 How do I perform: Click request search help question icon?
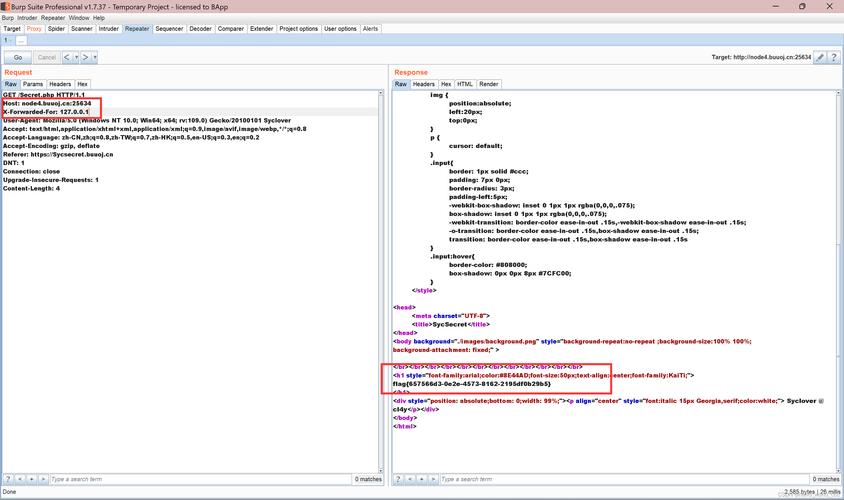pyautogui.click(x=8, y=479)
